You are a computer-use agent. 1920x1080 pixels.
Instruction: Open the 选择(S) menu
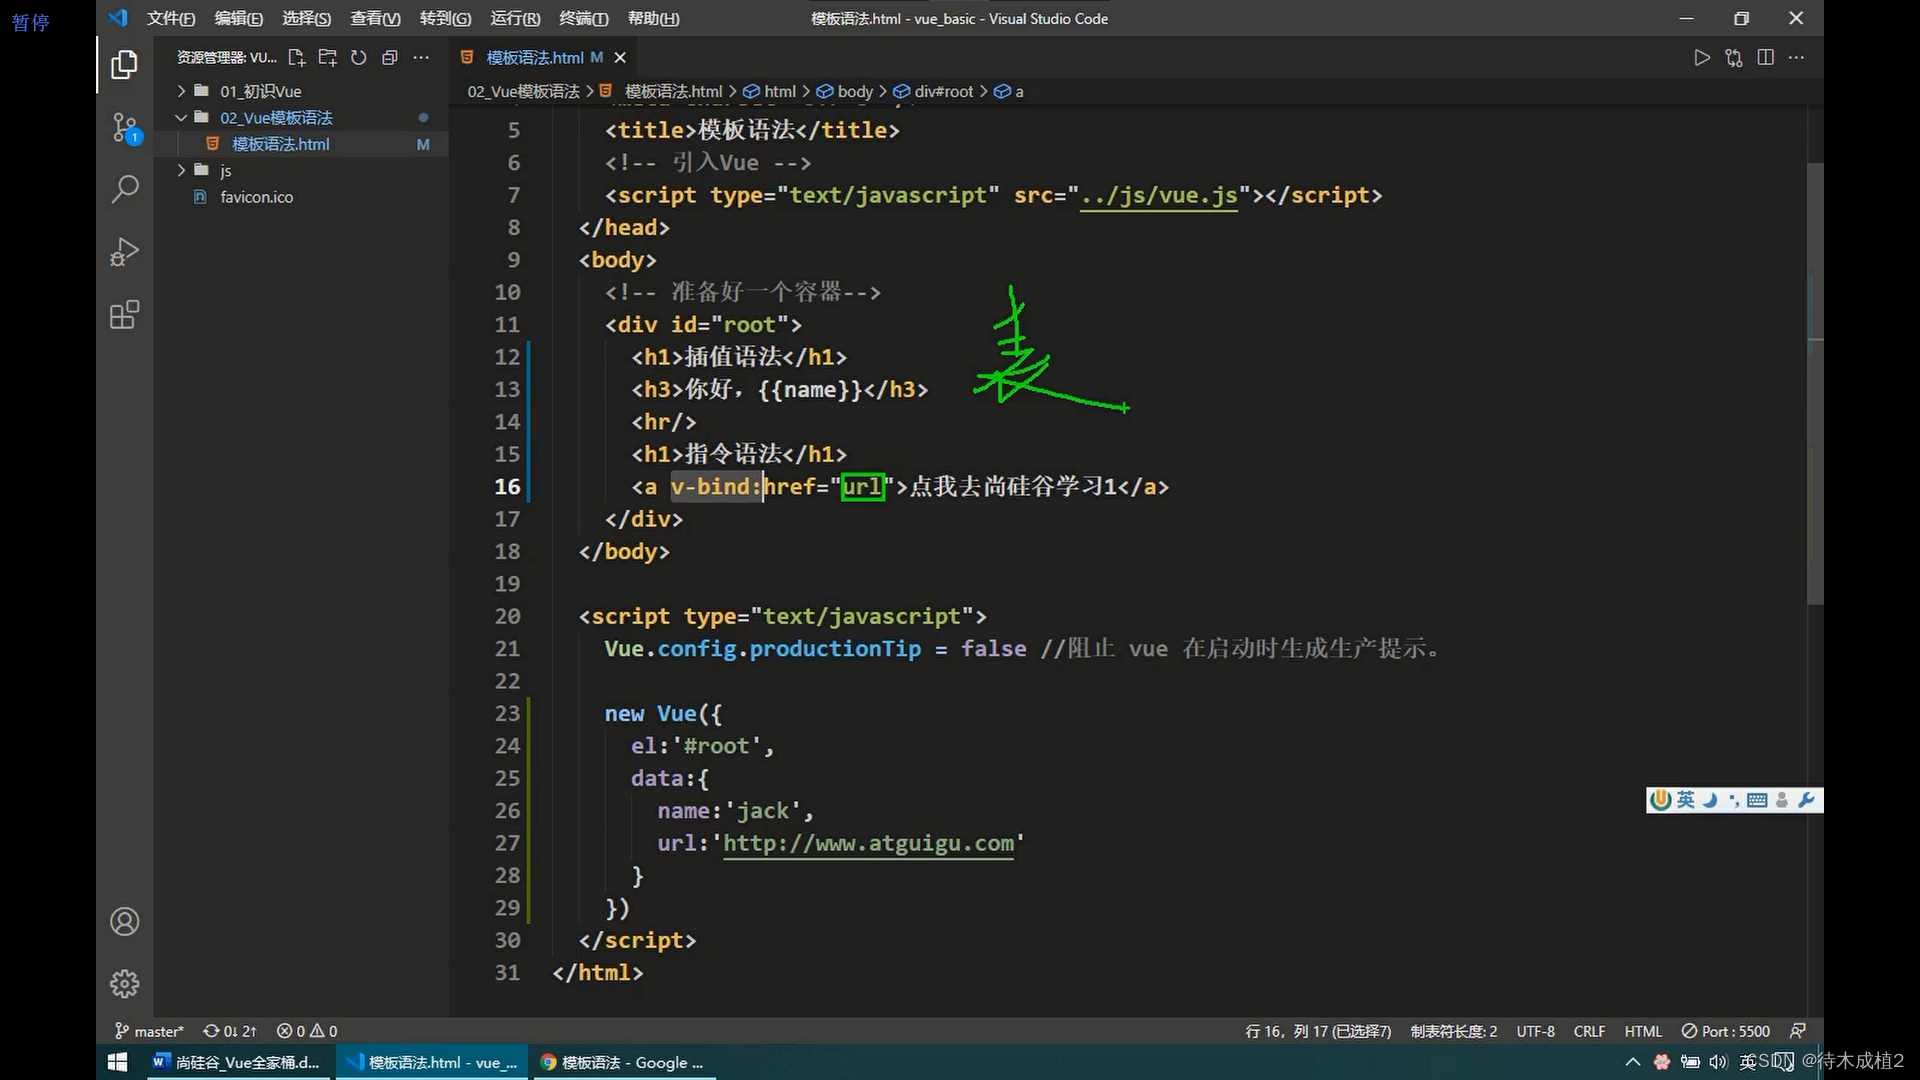coord(307,18)
